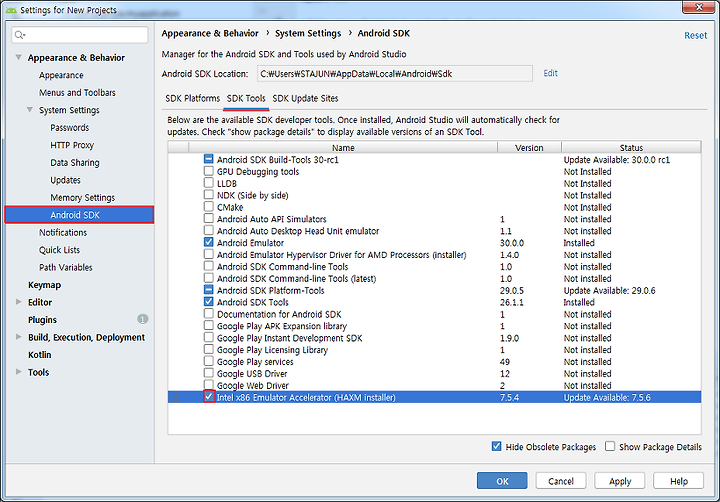
Task: Expand Build, Execution, Deployment node
Action: pos(18,337)
